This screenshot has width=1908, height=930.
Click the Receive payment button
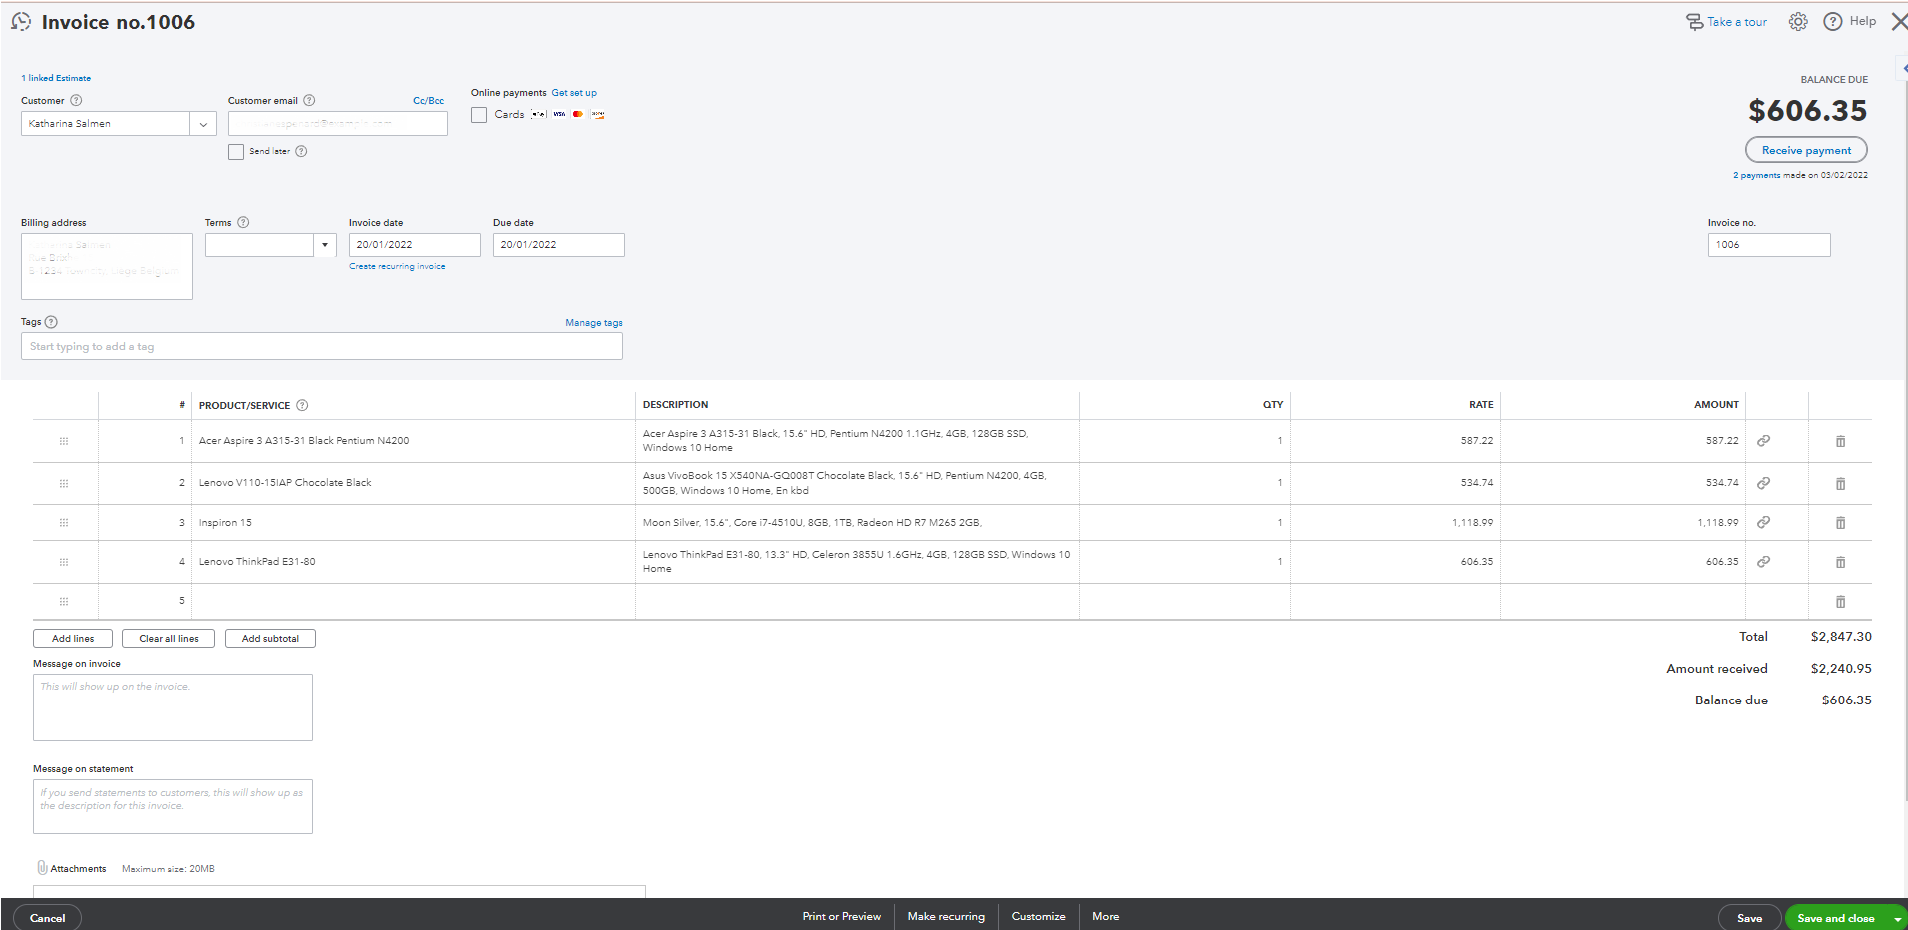click(x=1806, y=150)
